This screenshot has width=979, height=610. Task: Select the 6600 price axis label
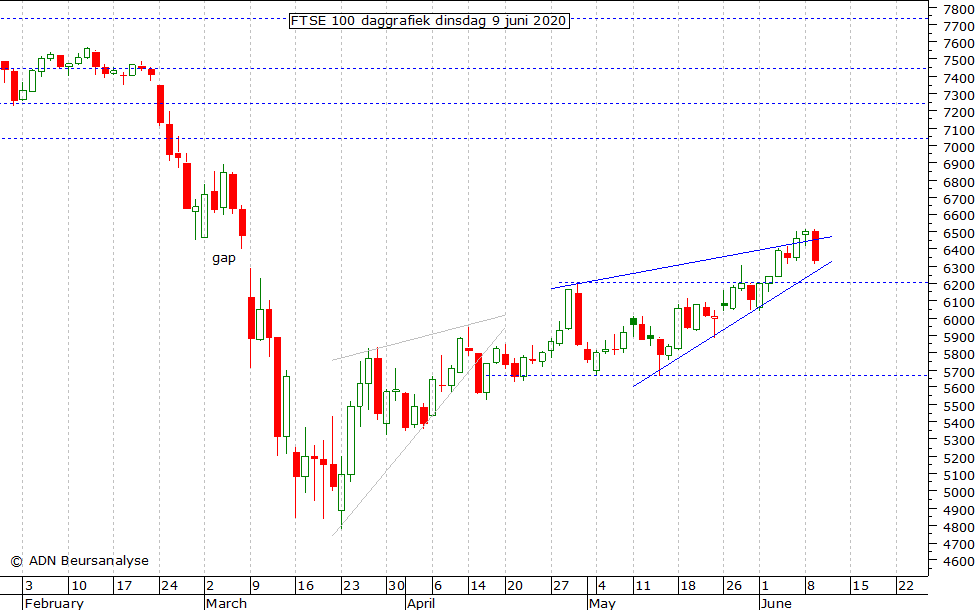pyautogui.click(x=958, y=215)
